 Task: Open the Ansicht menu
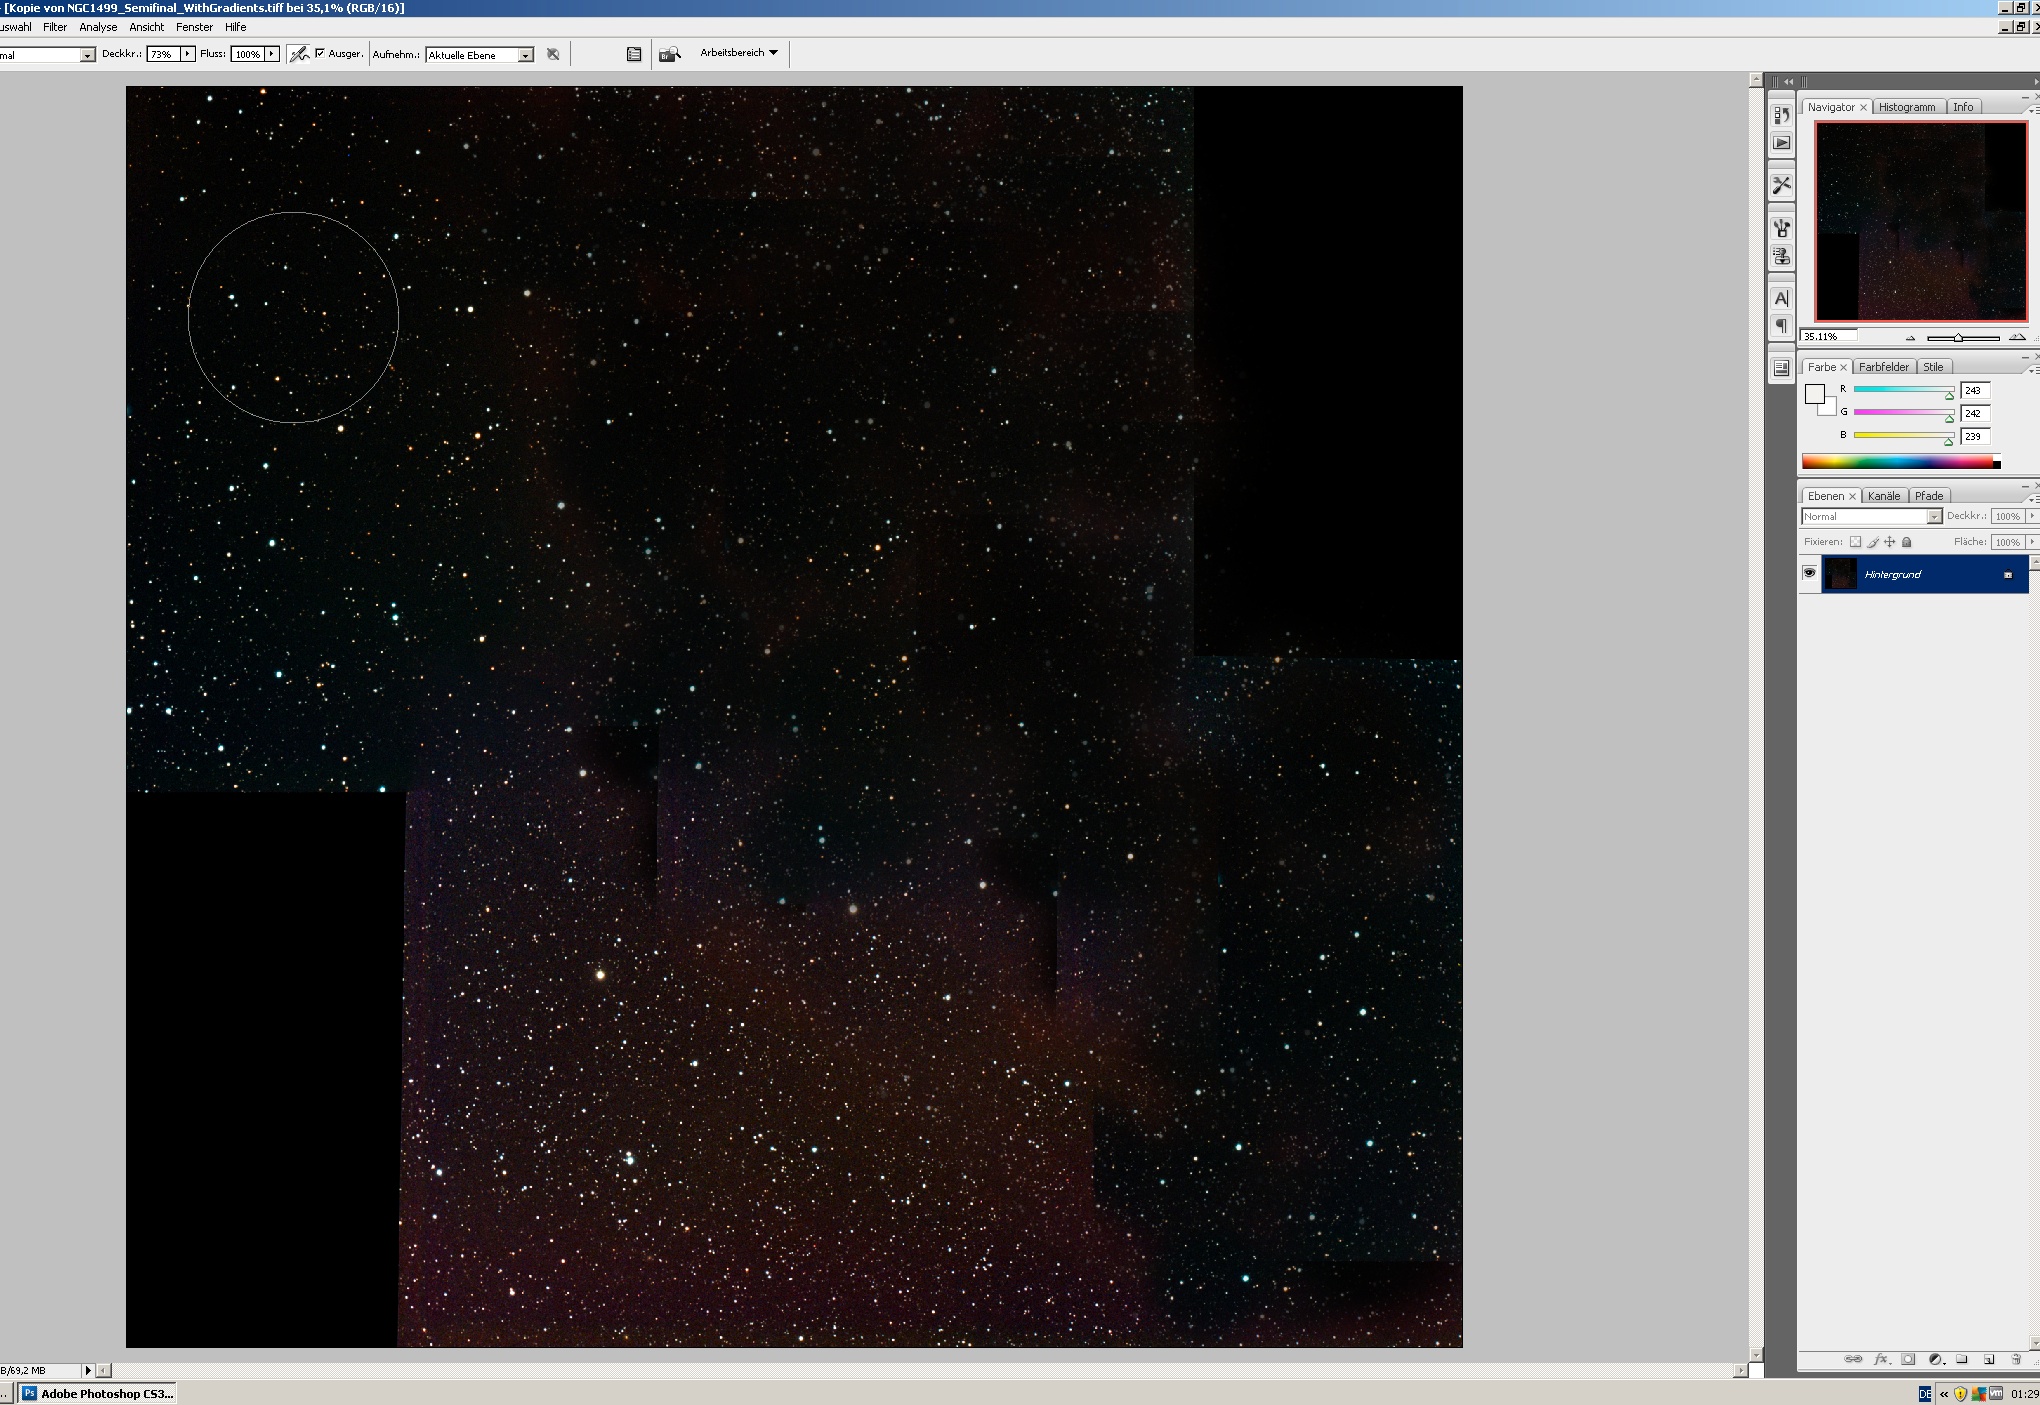tap(146, 27)
